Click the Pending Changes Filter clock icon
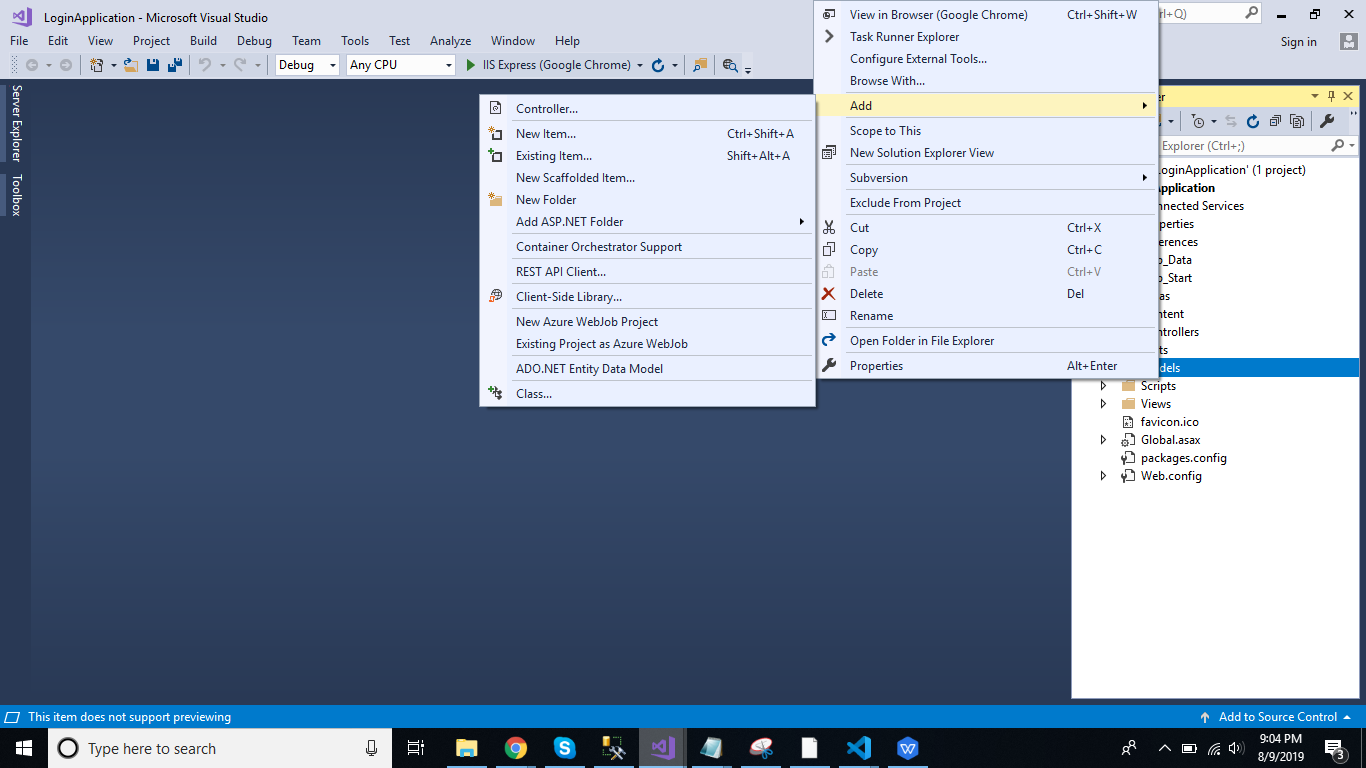This screenshot has height=768, width=1366. (1198, 121)
